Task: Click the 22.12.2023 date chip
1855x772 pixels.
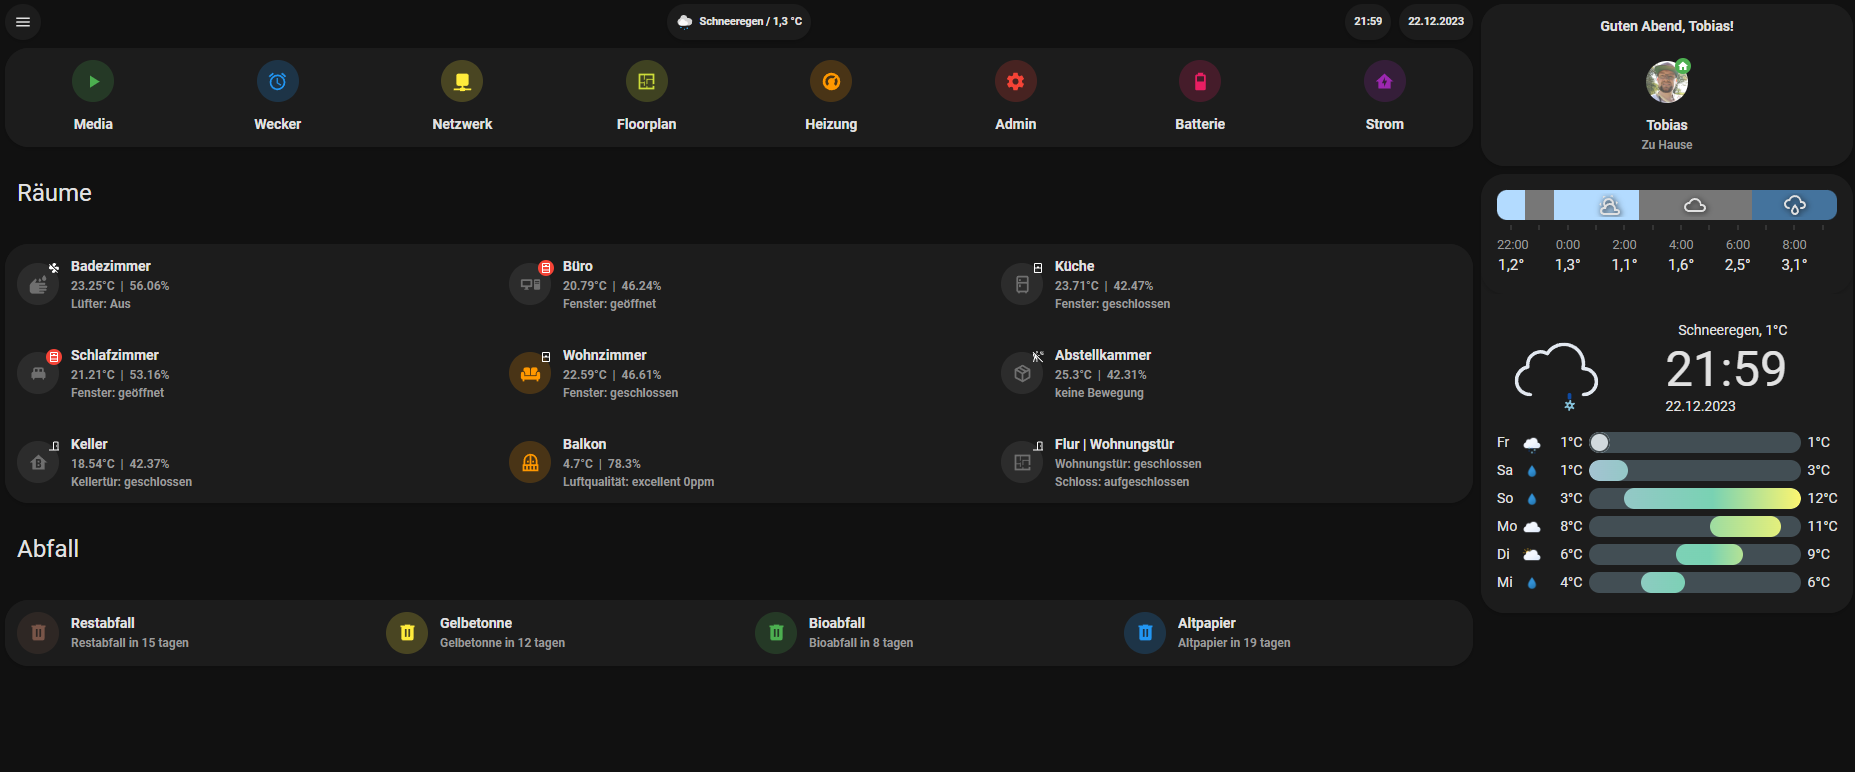Action: (x=1435, y=21)
